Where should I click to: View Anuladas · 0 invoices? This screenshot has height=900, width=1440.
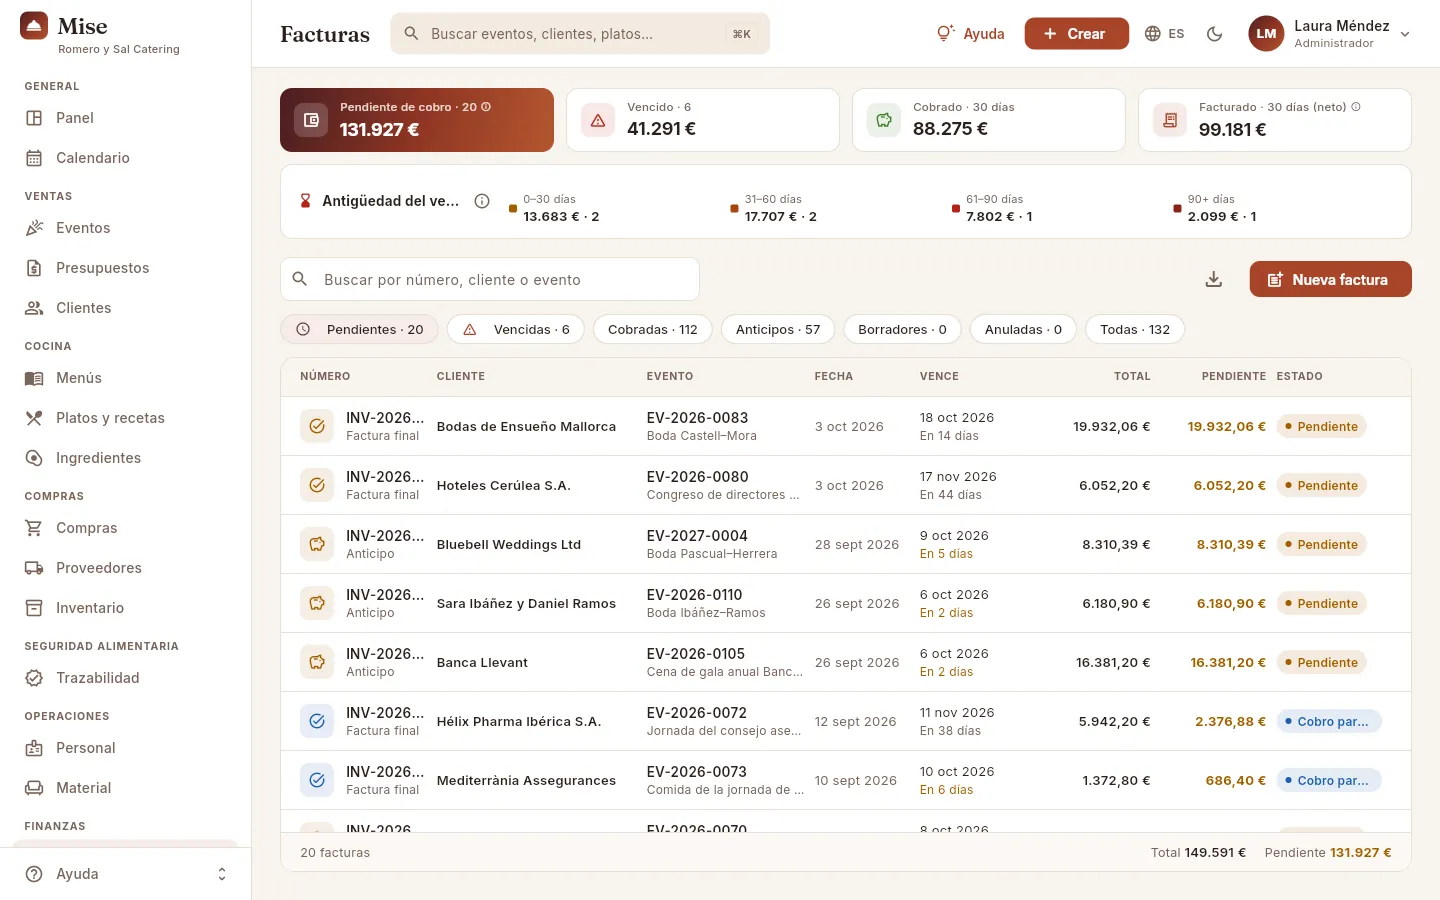tap(1023, 329)
